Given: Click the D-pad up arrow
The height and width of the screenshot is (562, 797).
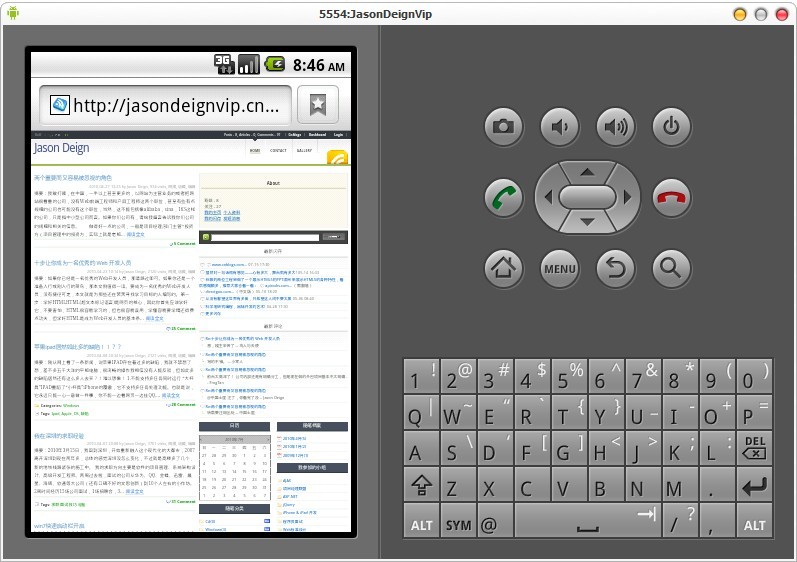Looking at the screenshot, I should tap(587, 172).
